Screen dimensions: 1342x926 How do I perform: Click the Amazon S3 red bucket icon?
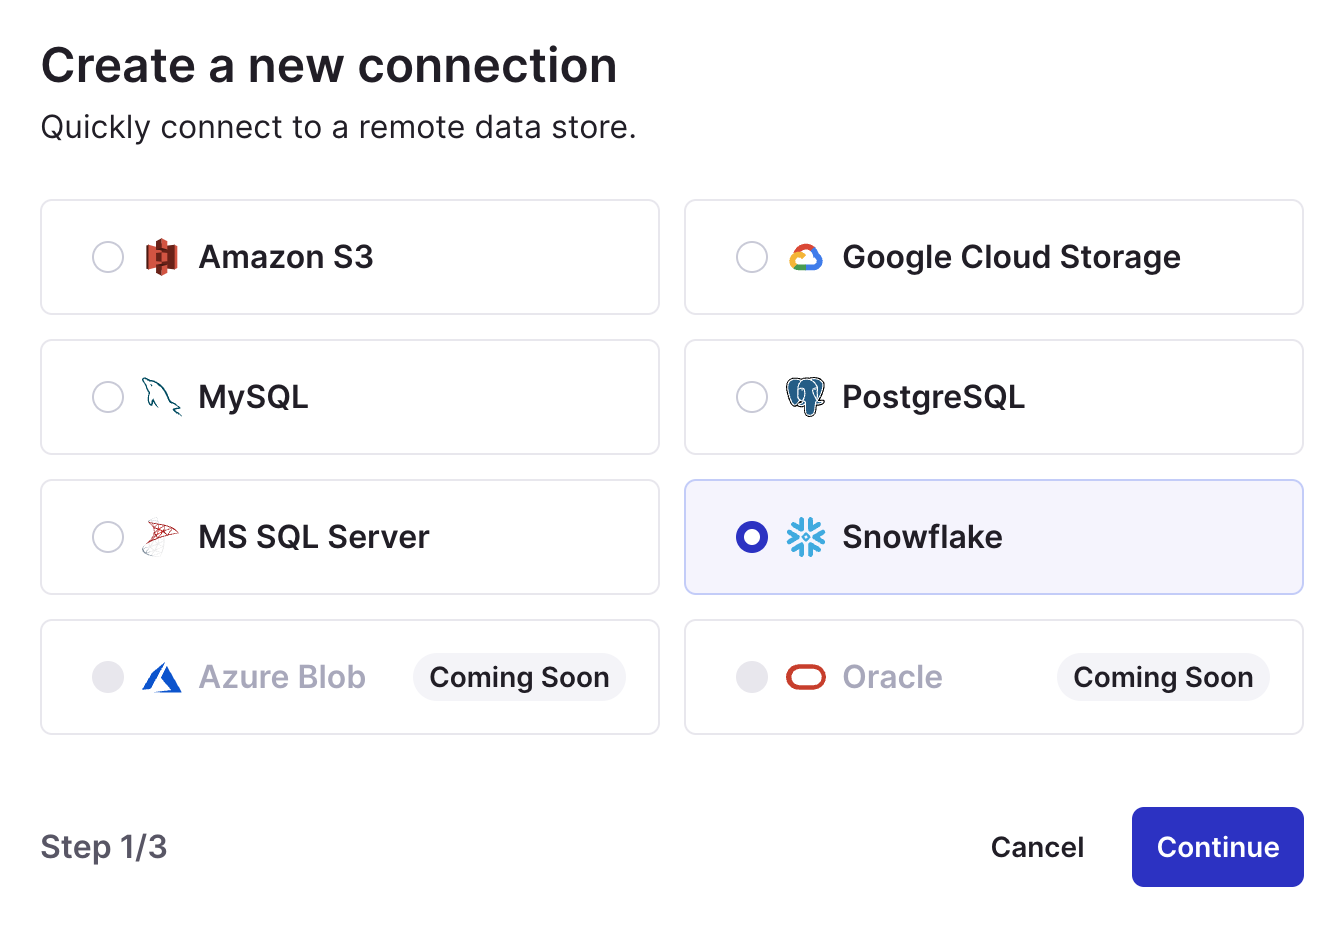tap(161, 257)
